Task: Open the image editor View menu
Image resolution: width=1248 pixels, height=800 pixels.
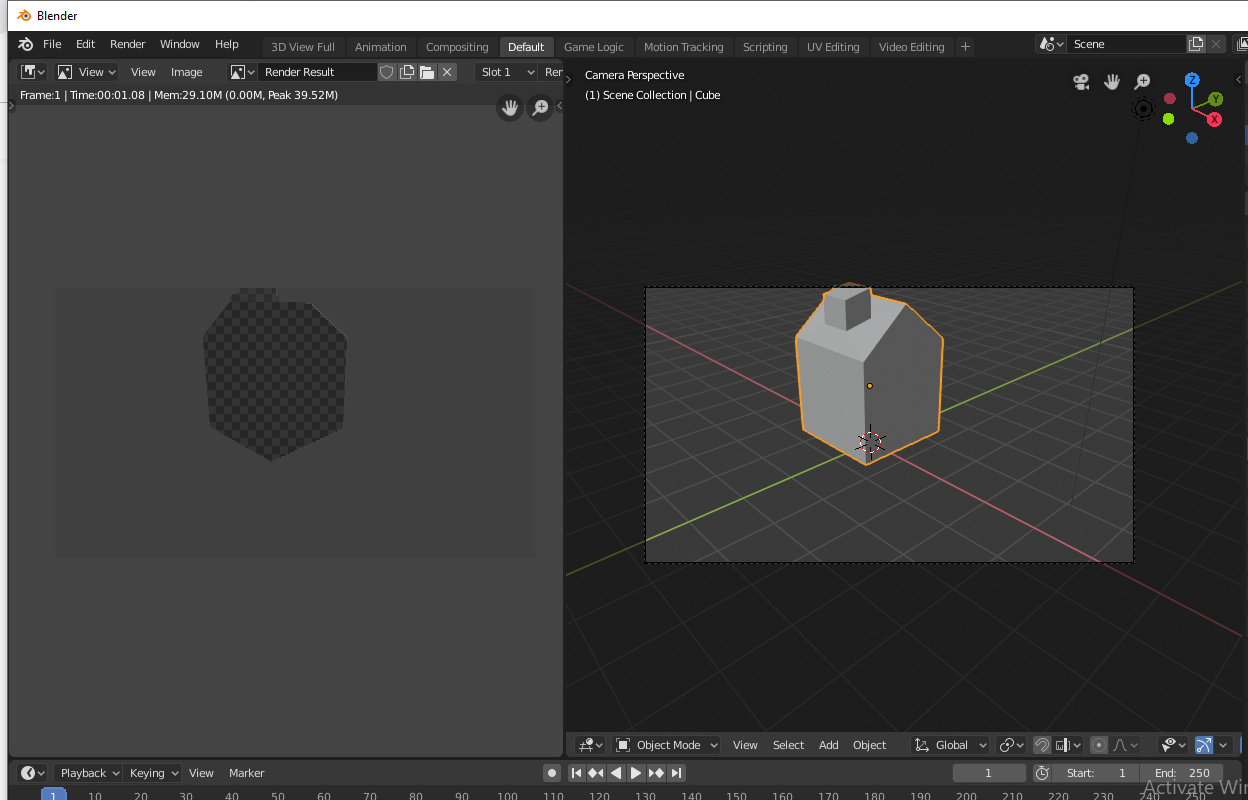Action: click(143, 72)
